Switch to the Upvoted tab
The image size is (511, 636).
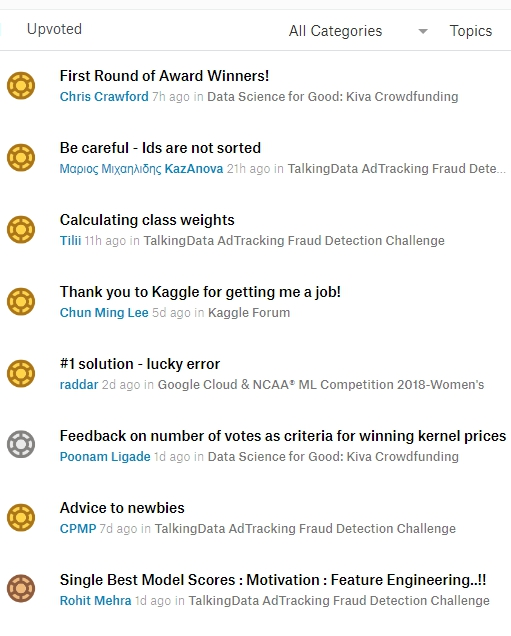pyautogui.click(x=54, y=29)
